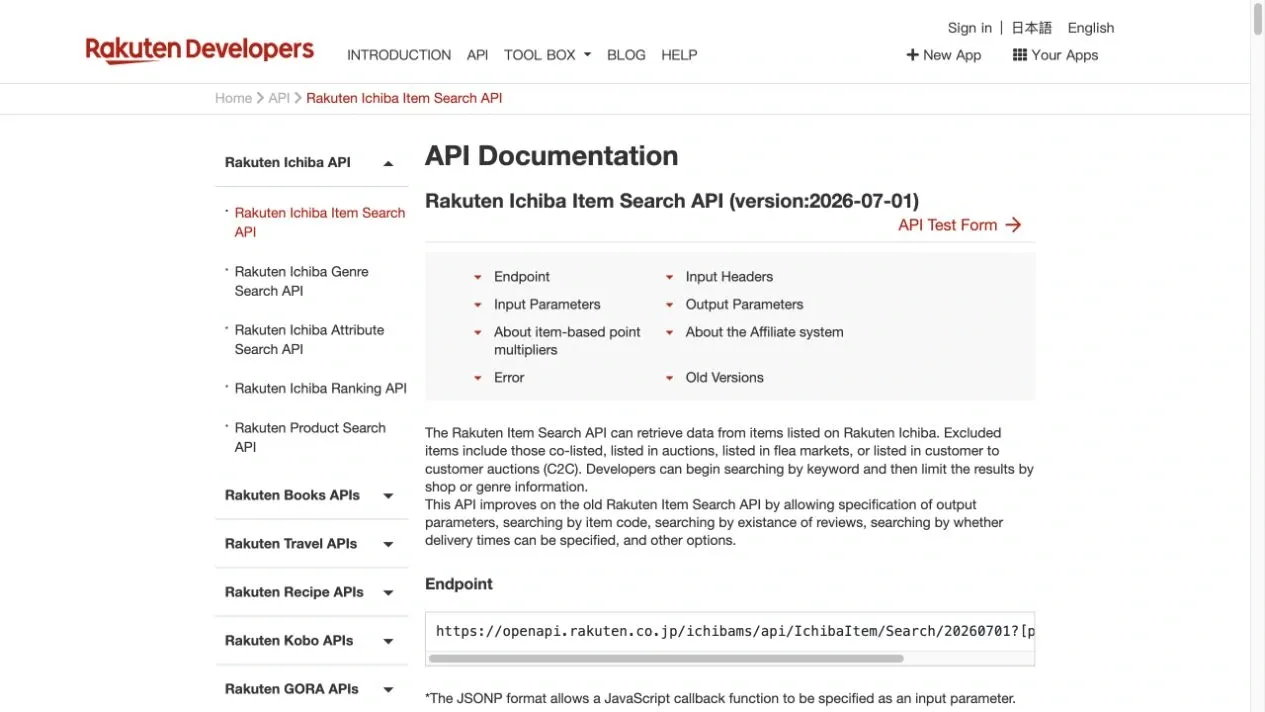The image size is (1265, 712).
Task: Select Rakuten Ichiba Attribute Search API in the sidebar
Action: (310, 339)
